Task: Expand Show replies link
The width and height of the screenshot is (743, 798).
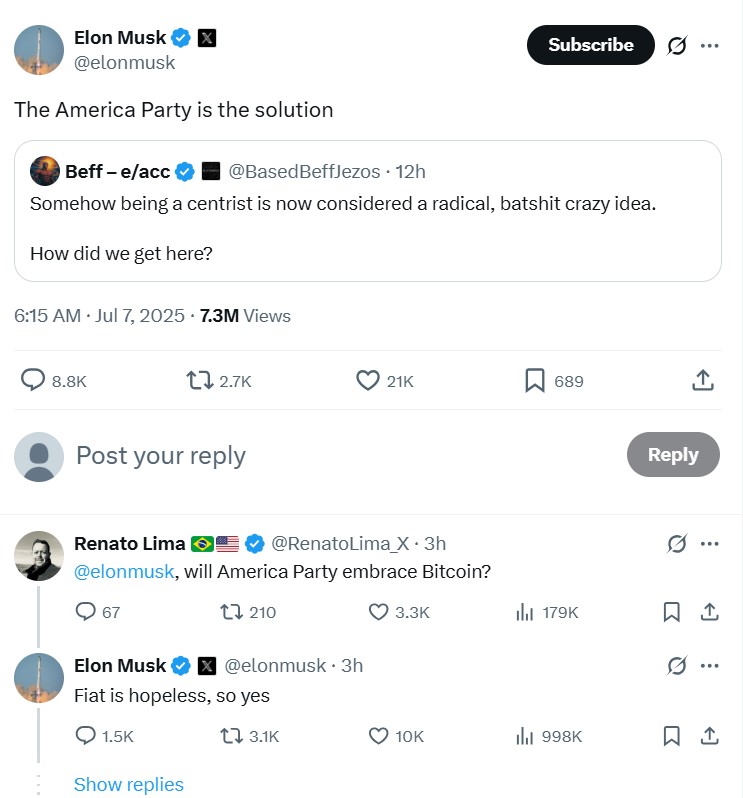Action: pos(129,784)
